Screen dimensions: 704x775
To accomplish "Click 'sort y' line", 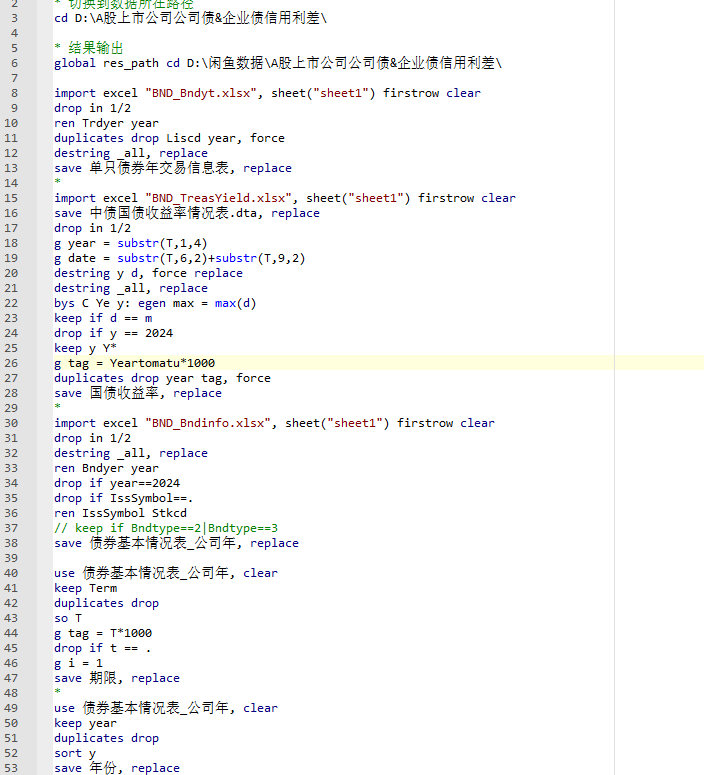I will [x=75, y=753].
